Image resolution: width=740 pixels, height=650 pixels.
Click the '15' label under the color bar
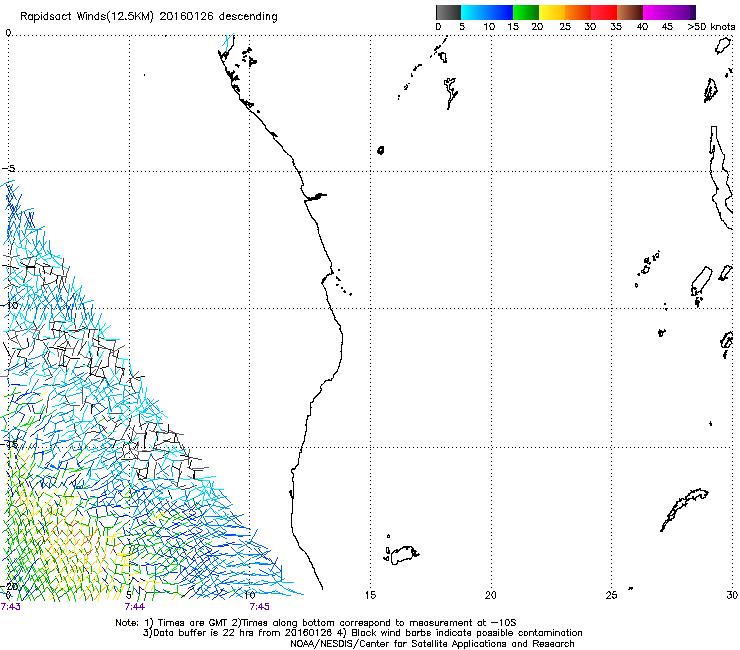513,27
